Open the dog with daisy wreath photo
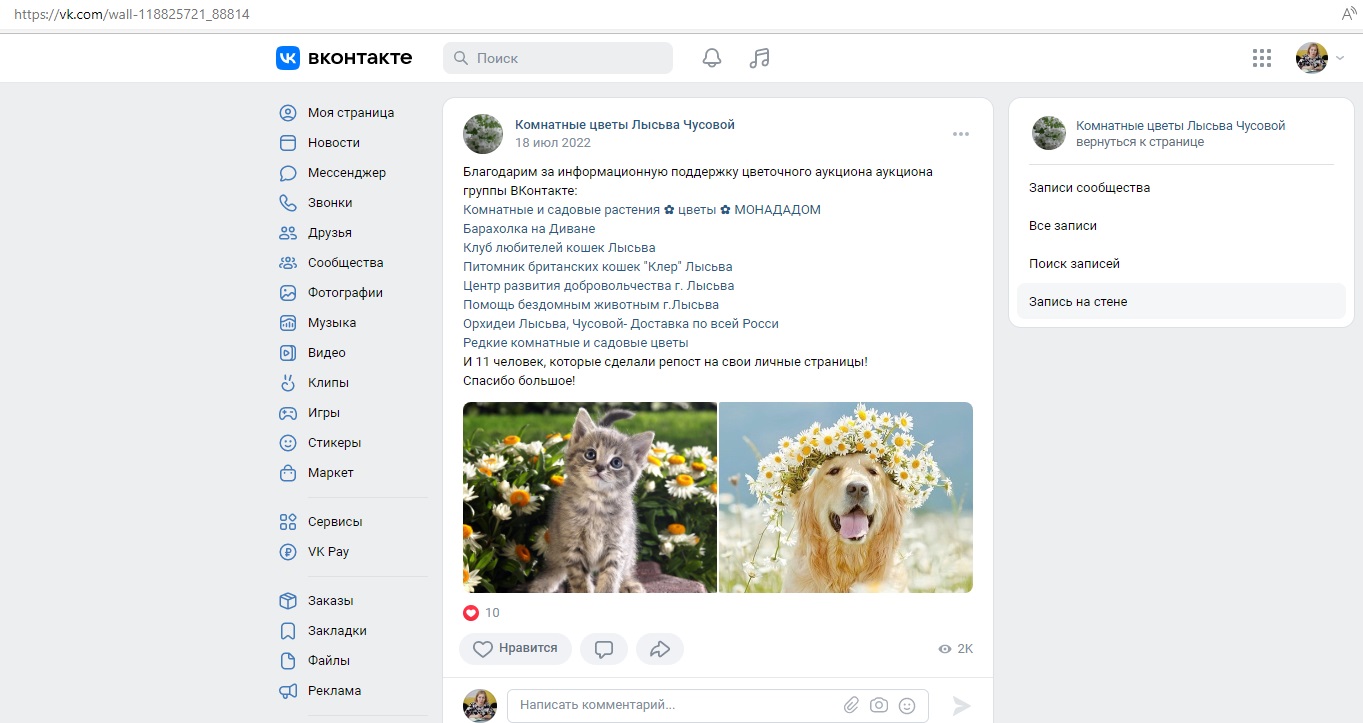This screenshot has width=1363, height=723. (846, 497)
